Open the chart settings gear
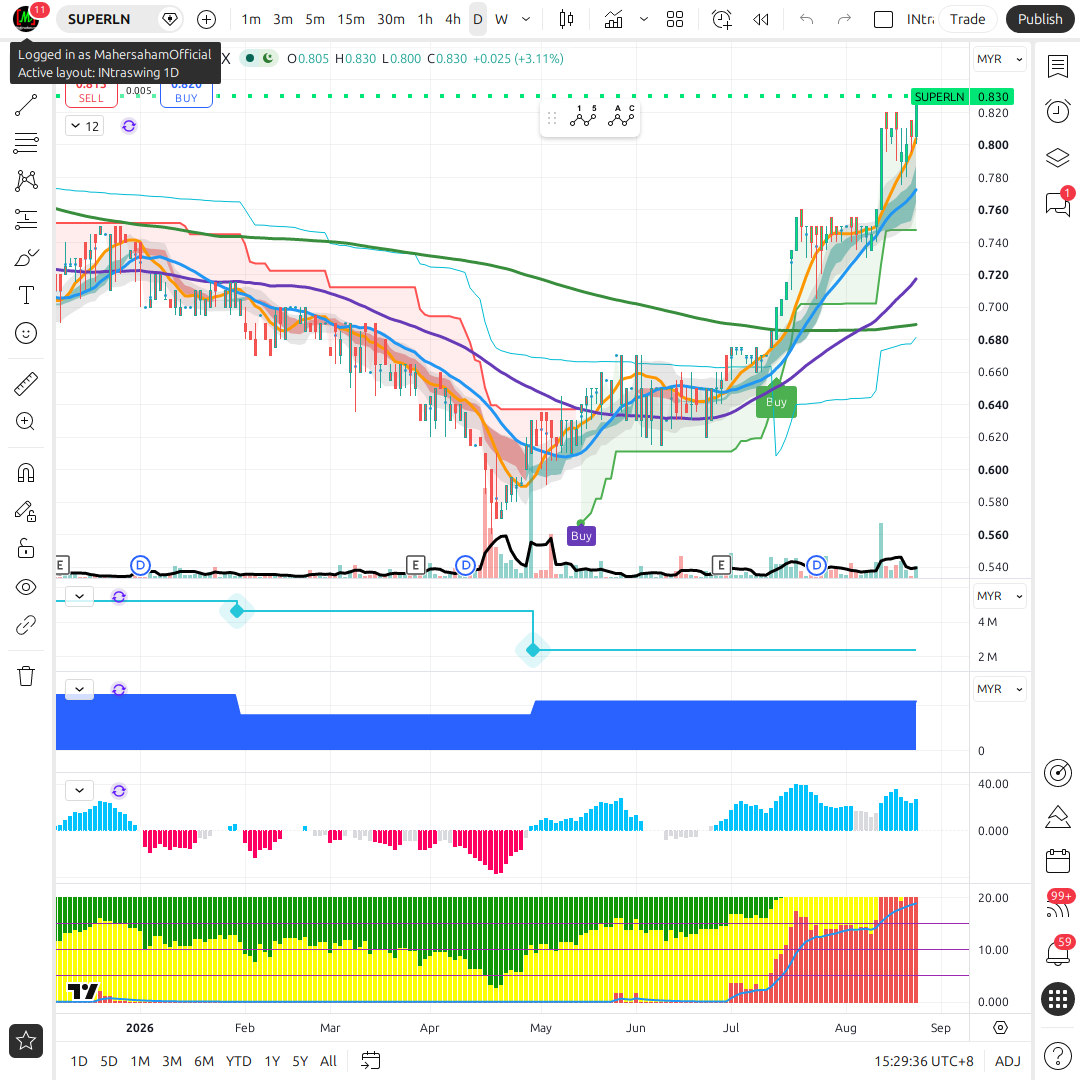This screenshot has width=1080, height=1080. click(1000, 1028)
